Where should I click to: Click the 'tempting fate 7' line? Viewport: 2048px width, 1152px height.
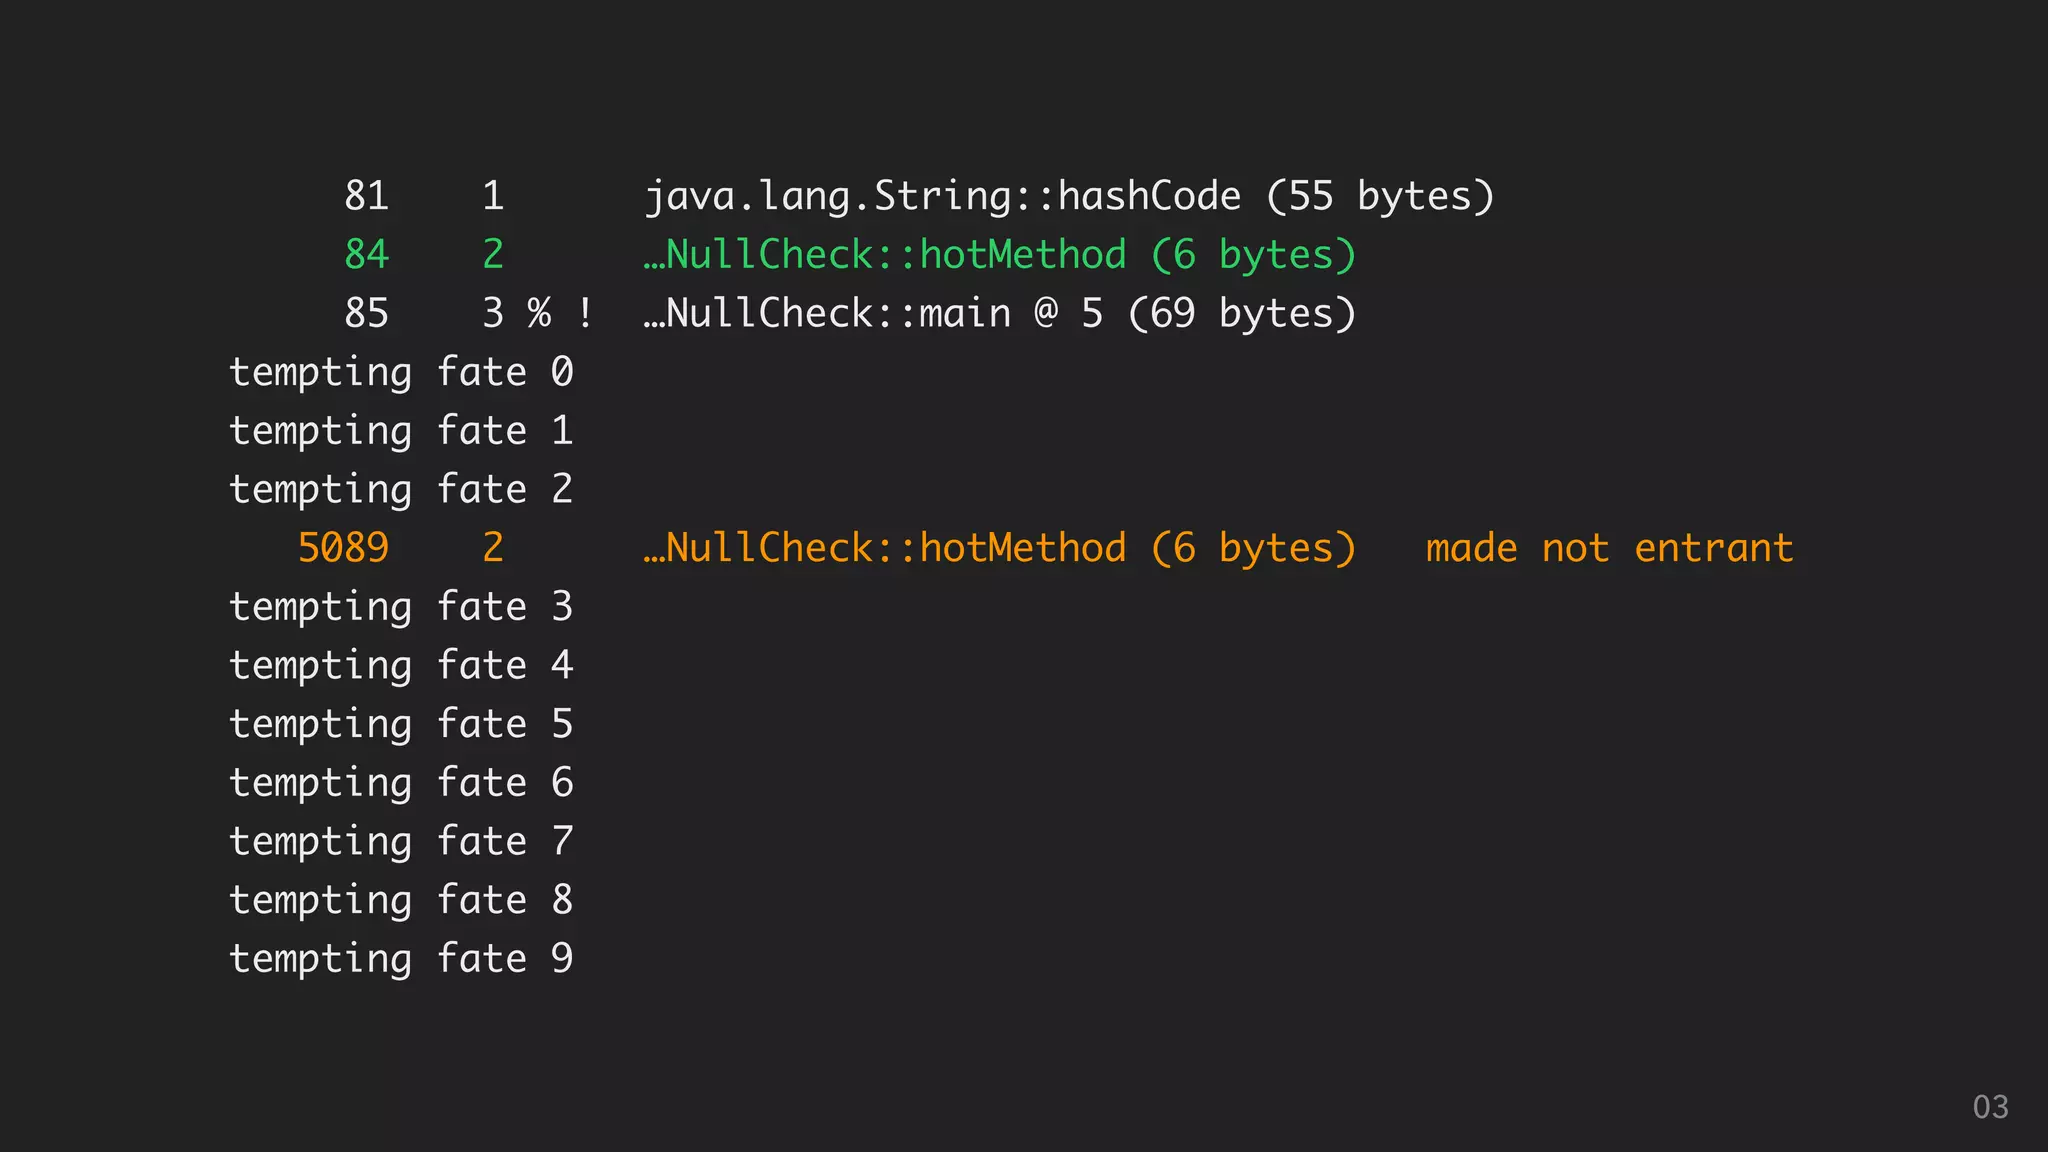401,841
